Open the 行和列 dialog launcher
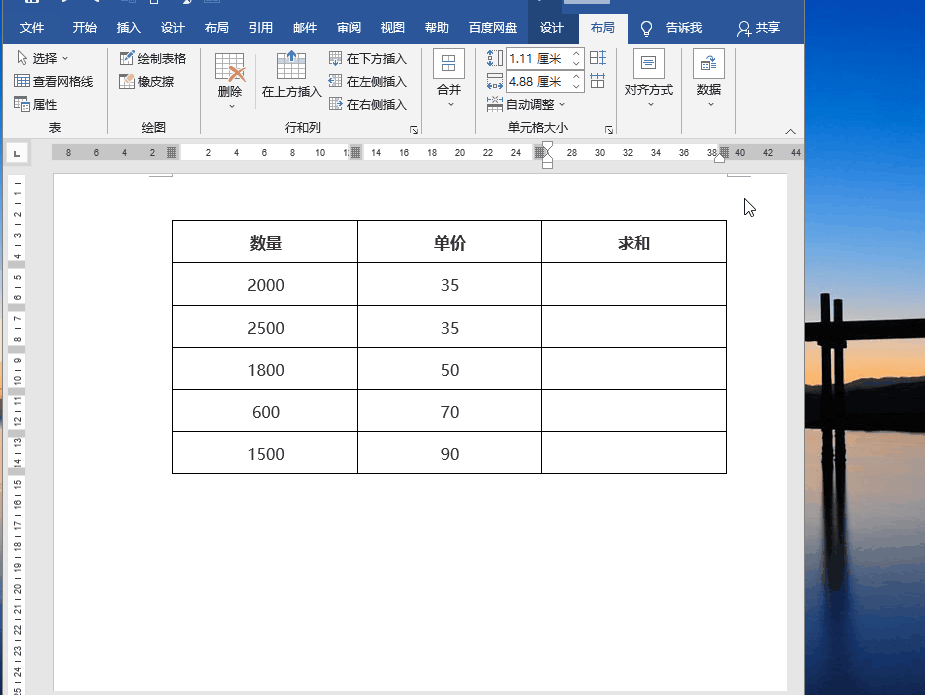This screenshot has height=695, width=925. 414,130
